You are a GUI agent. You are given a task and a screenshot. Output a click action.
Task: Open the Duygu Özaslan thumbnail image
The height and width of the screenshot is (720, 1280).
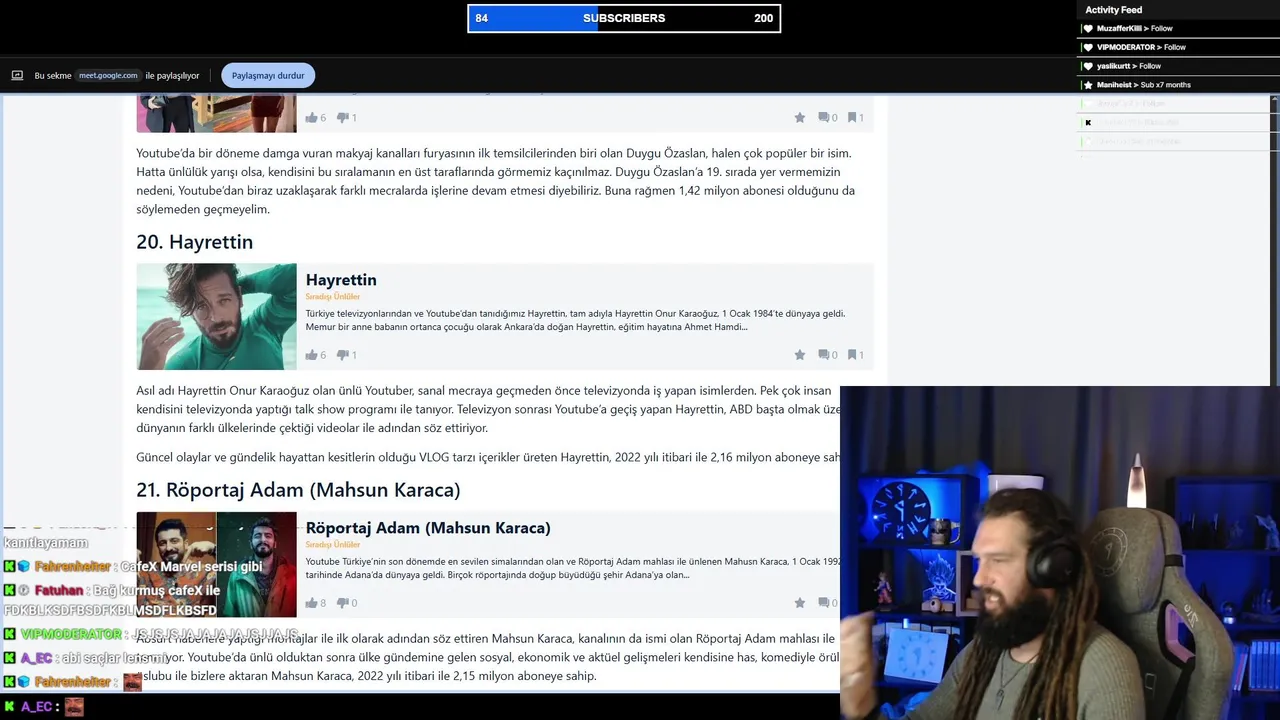216,113
